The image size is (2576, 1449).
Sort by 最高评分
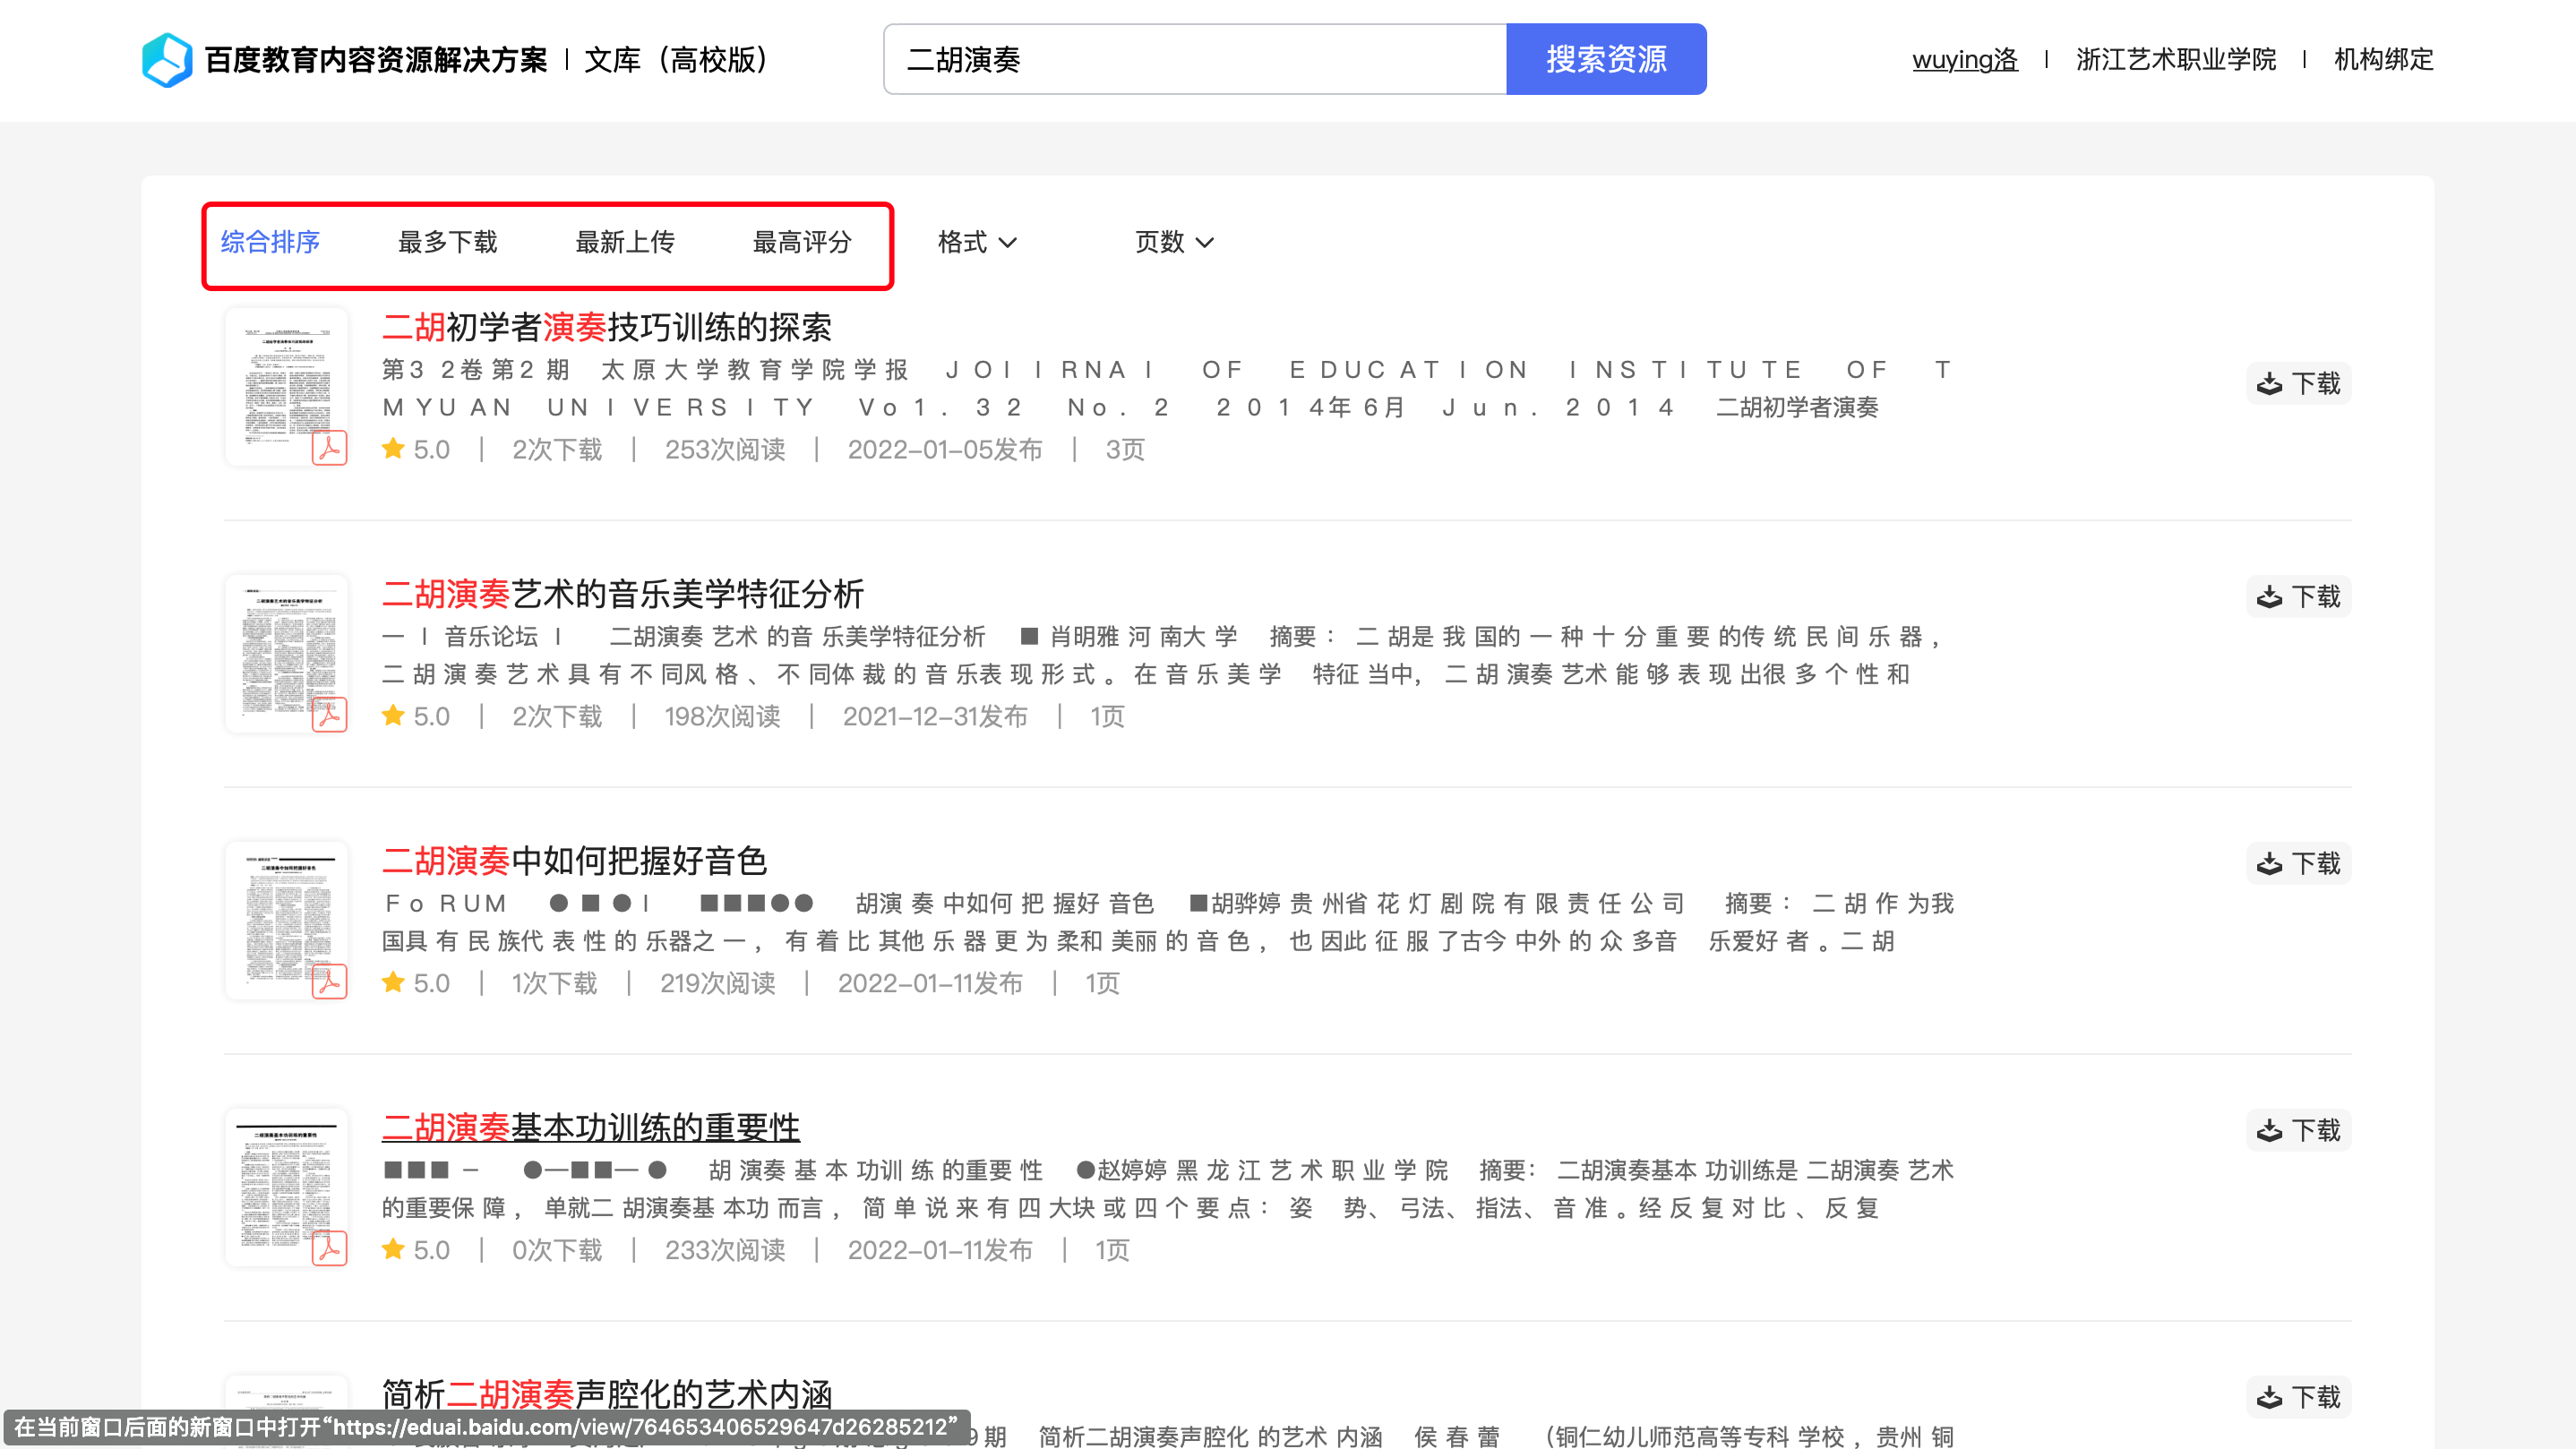pyautogui.click(x=802, y=242)
